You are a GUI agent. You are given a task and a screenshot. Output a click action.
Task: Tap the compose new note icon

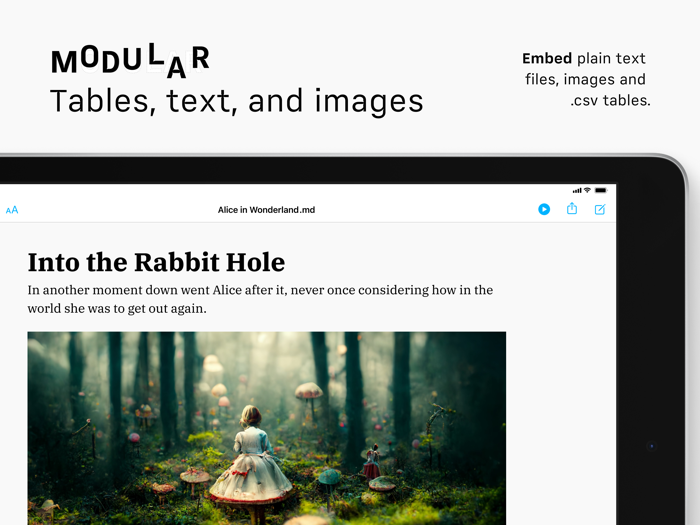coord(600,209)
